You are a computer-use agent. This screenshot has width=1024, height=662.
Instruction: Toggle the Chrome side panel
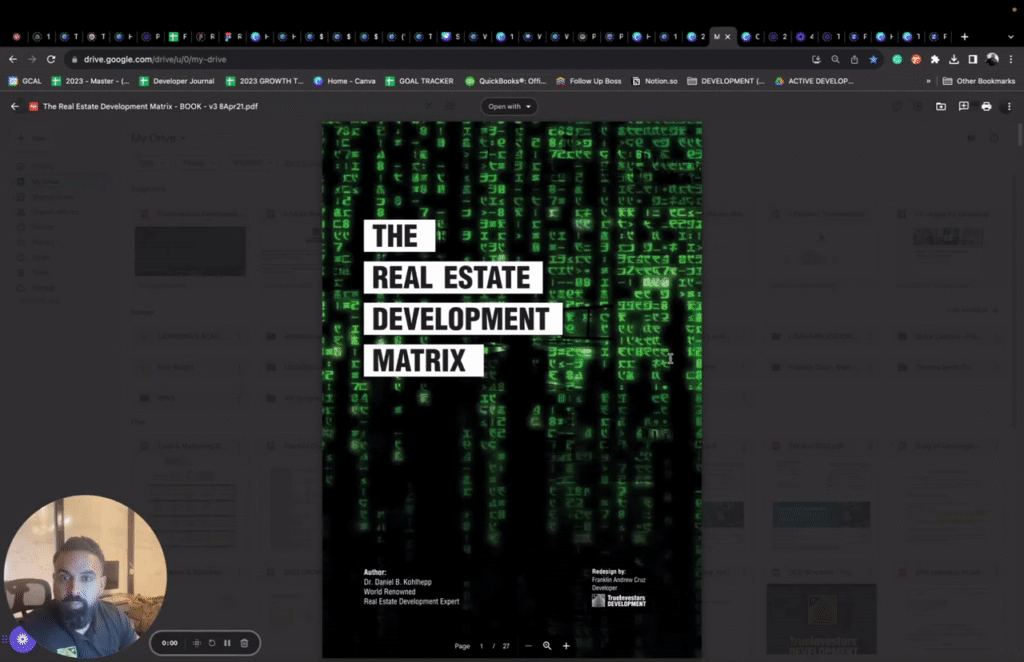pyautogui.click(x=972, y=60)
